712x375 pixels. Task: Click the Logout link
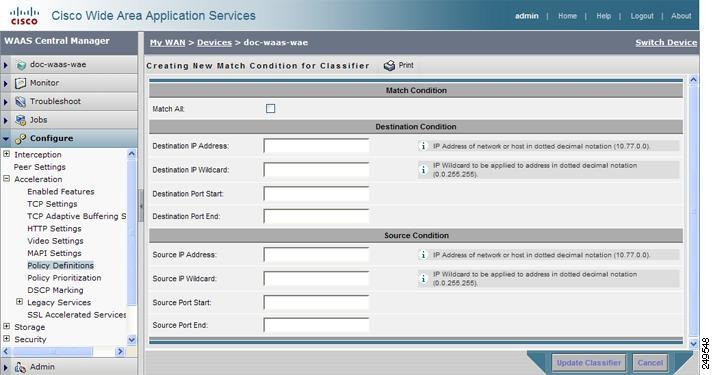(x=642, y=16)
